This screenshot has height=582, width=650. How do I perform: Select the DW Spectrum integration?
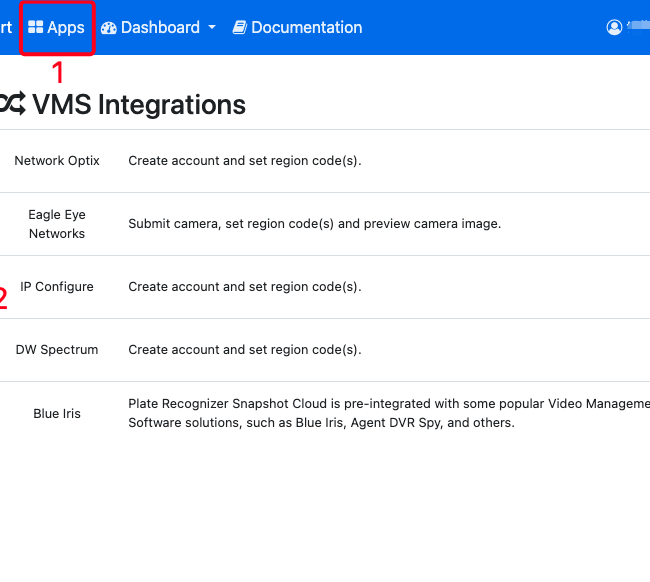pos(57,349)
